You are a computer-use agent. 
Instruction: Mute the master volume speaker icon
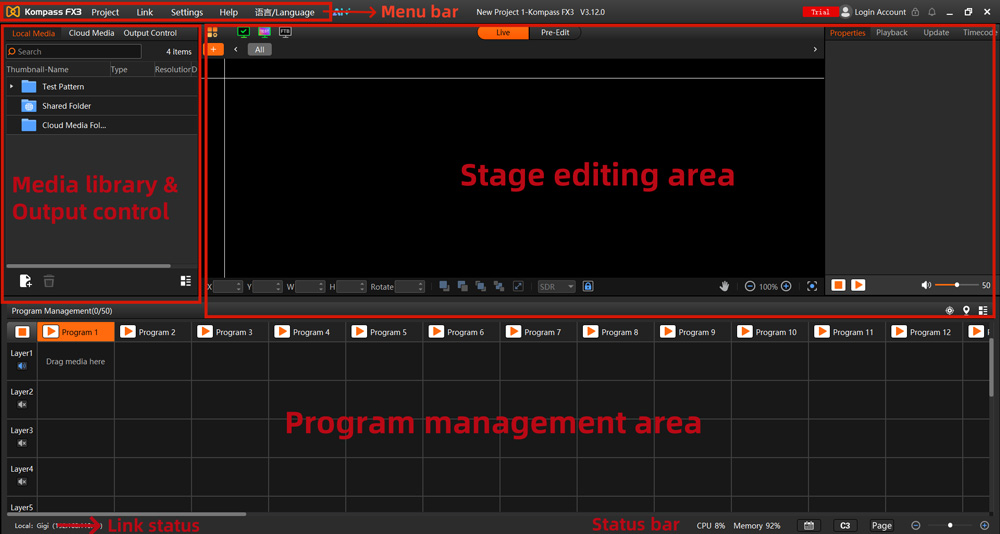[926, 285]
